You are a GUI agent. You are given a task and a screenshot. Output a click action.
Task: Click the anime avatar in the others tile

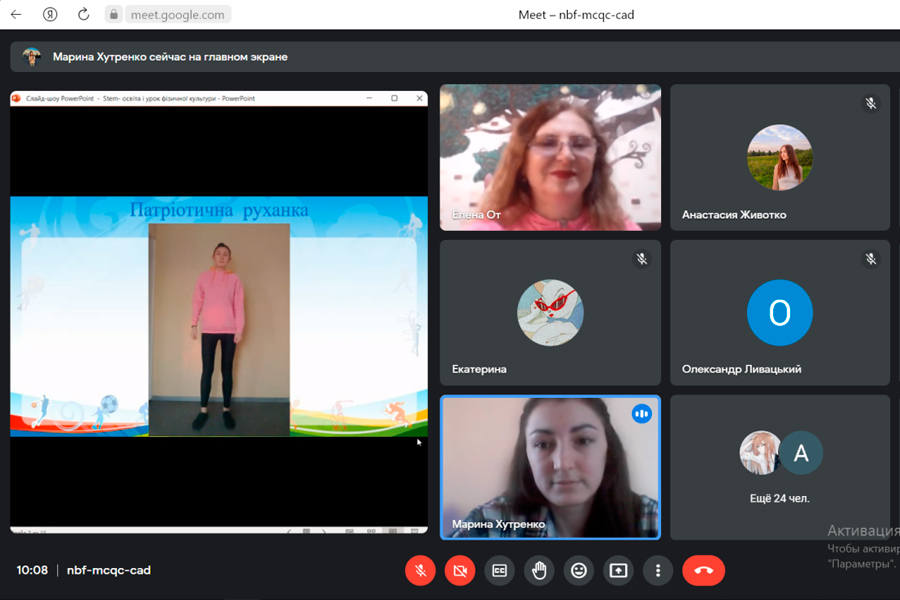pos(759,453)
